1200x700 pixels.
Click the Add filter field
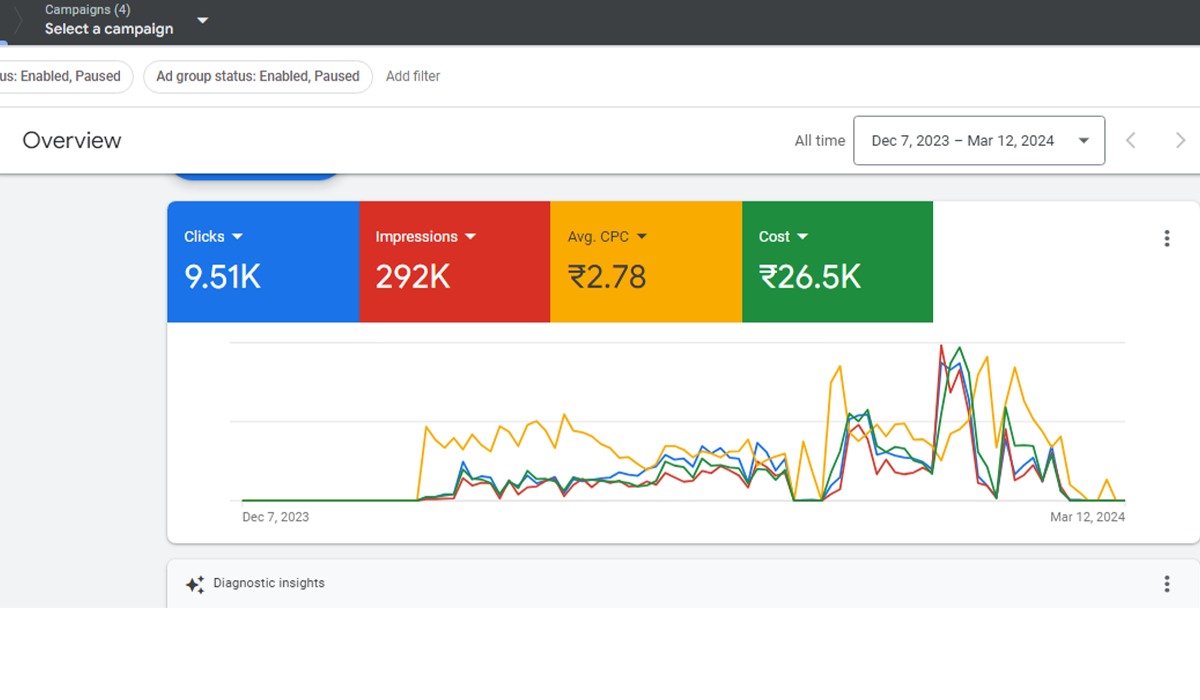click(x=413, y=77)
